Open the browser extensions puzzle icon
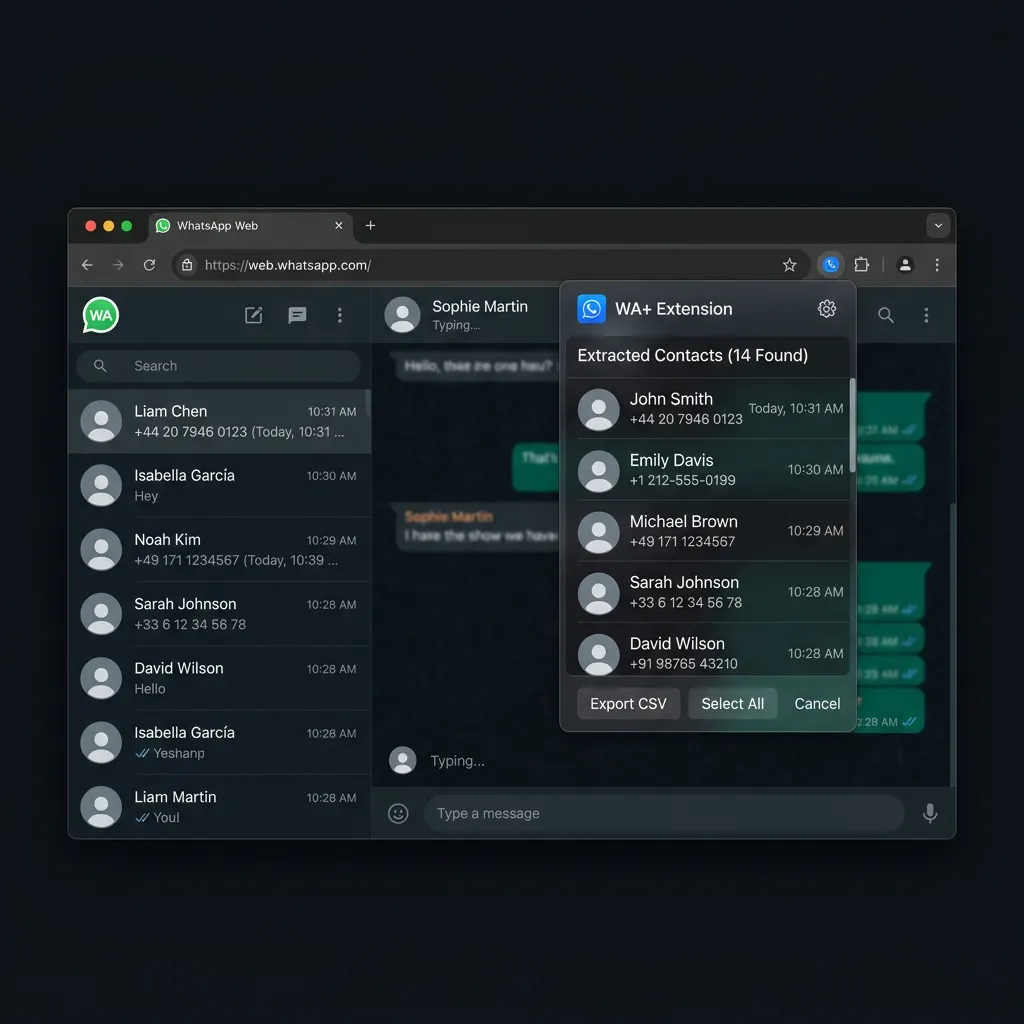Viewport: 1024px width, 1024px height. click(861, 264)
